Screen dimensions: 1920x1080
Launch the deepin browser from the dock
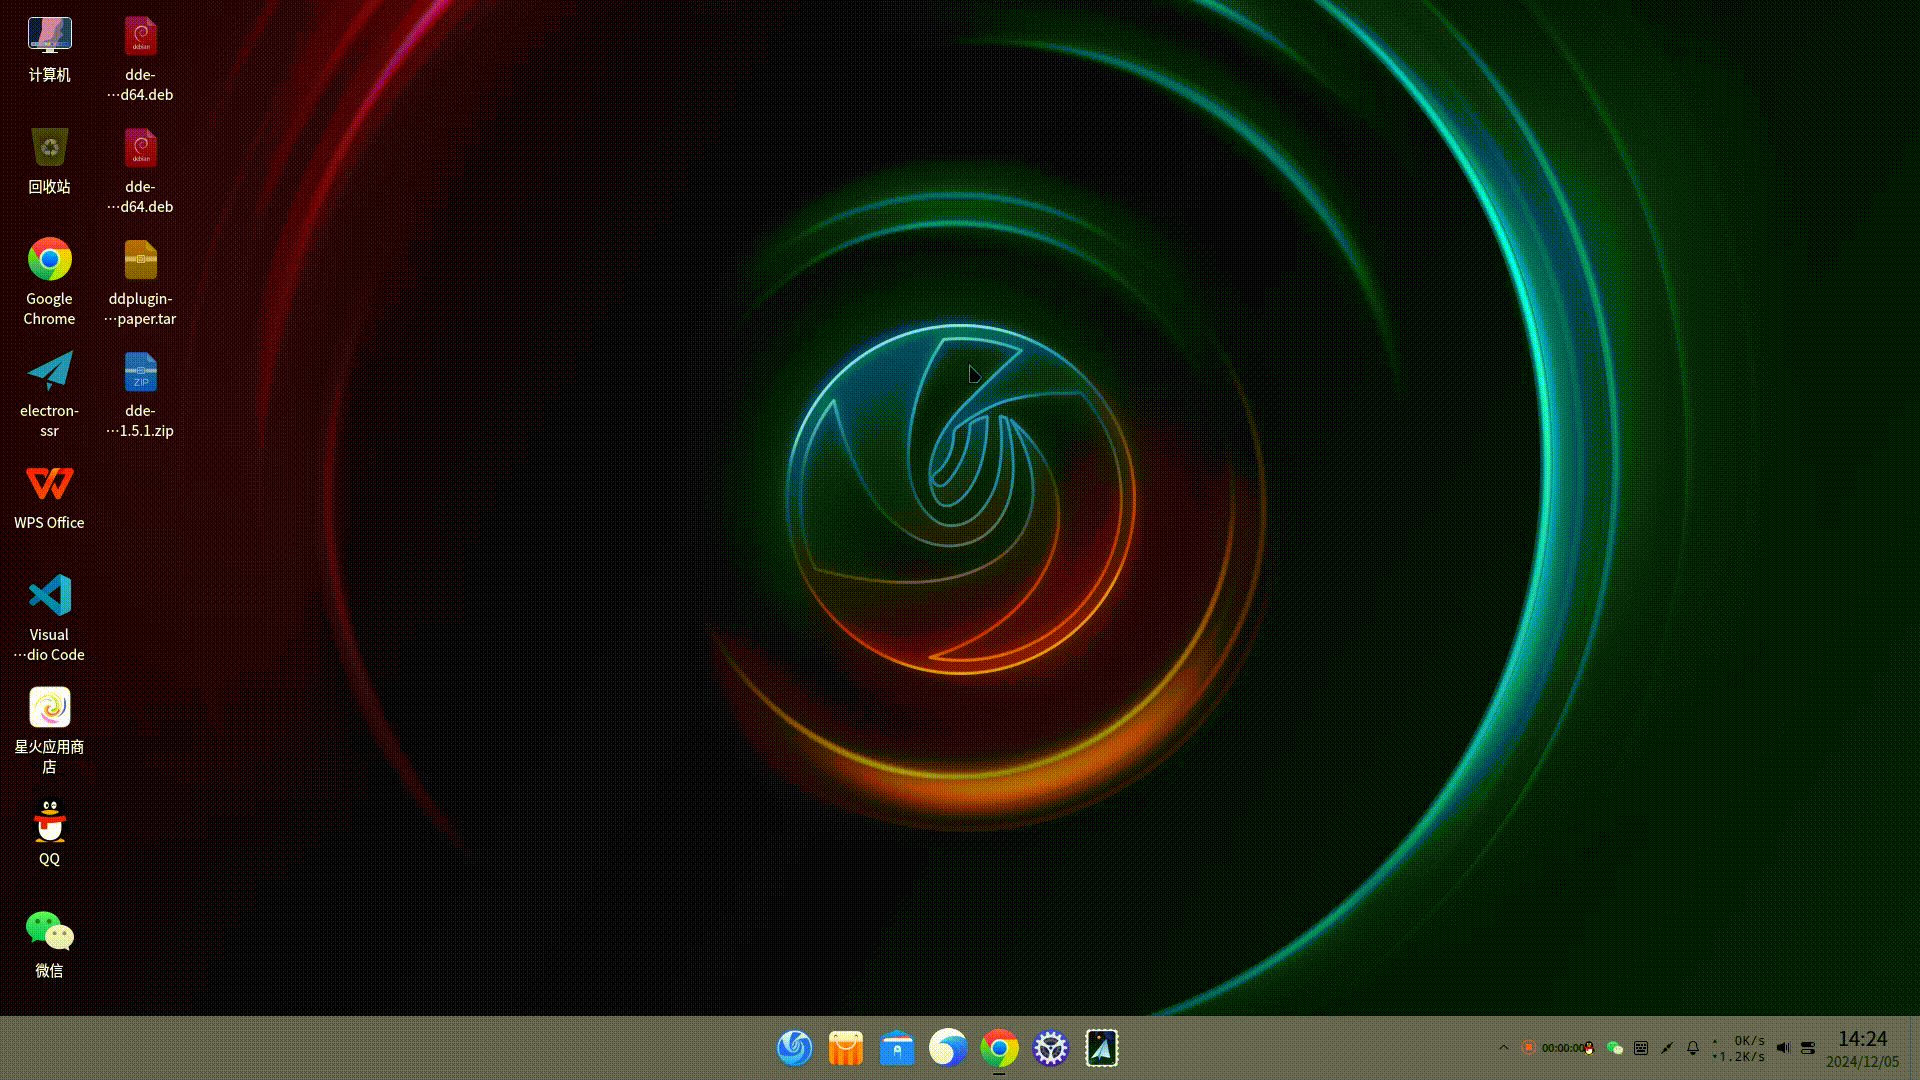948,1048
